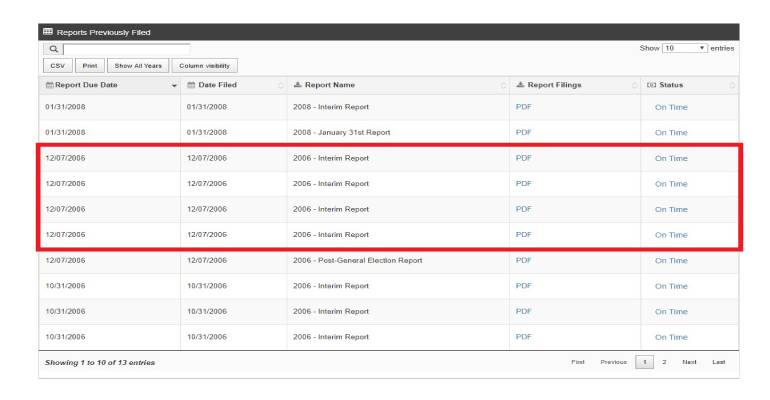Click On Time status of first 2008 Interim Report
770x400 pixels.
671,106
